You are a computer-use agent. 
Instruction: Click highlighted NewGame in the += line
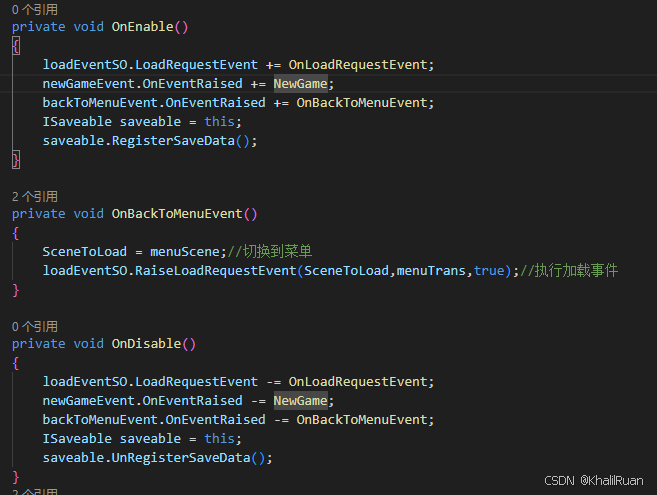pyautogui.click(x=300, y=84)
